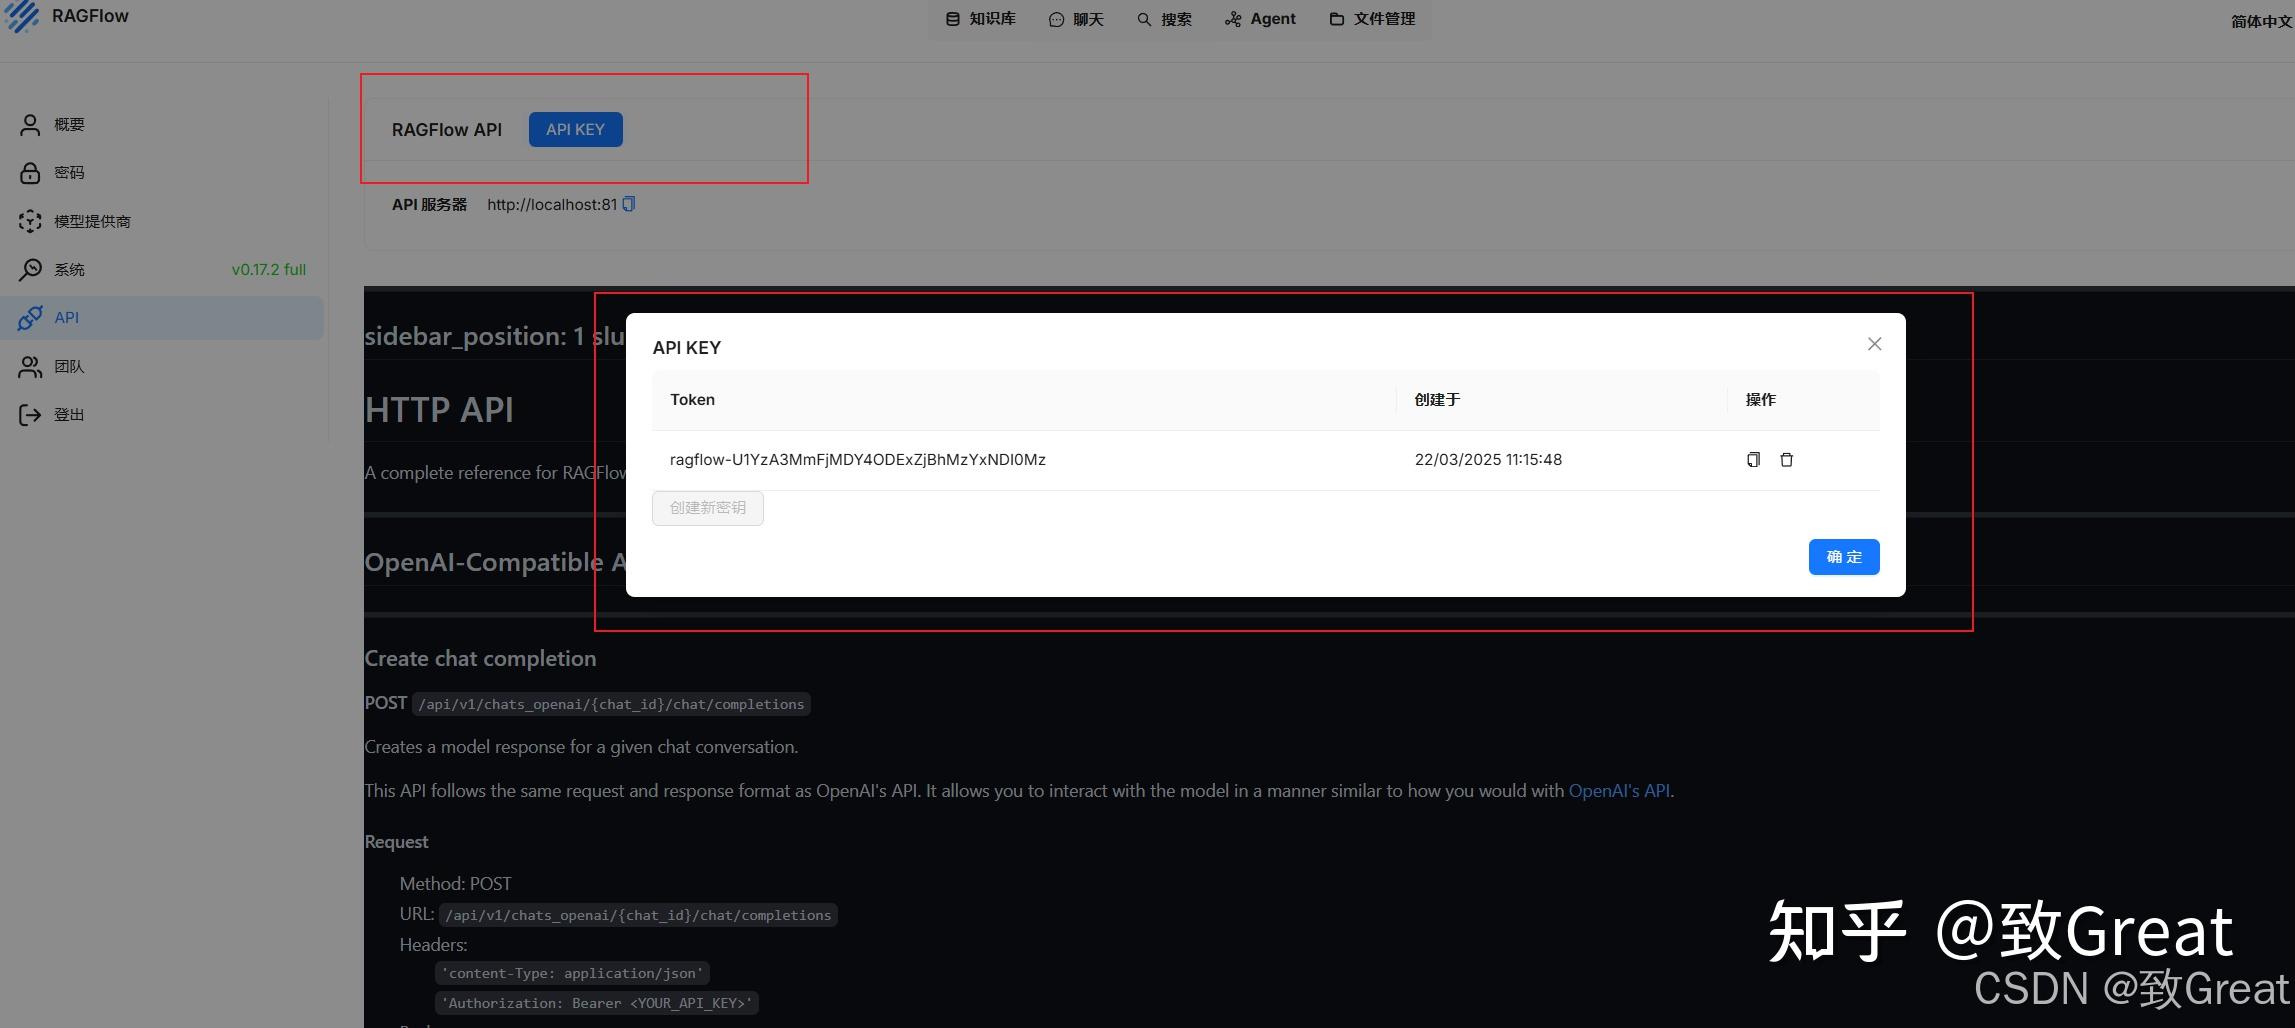The height and width of the screenshot is (1028, 2295).
Task: Open the OpenAI's API link
Action: tap(1618, 790)
